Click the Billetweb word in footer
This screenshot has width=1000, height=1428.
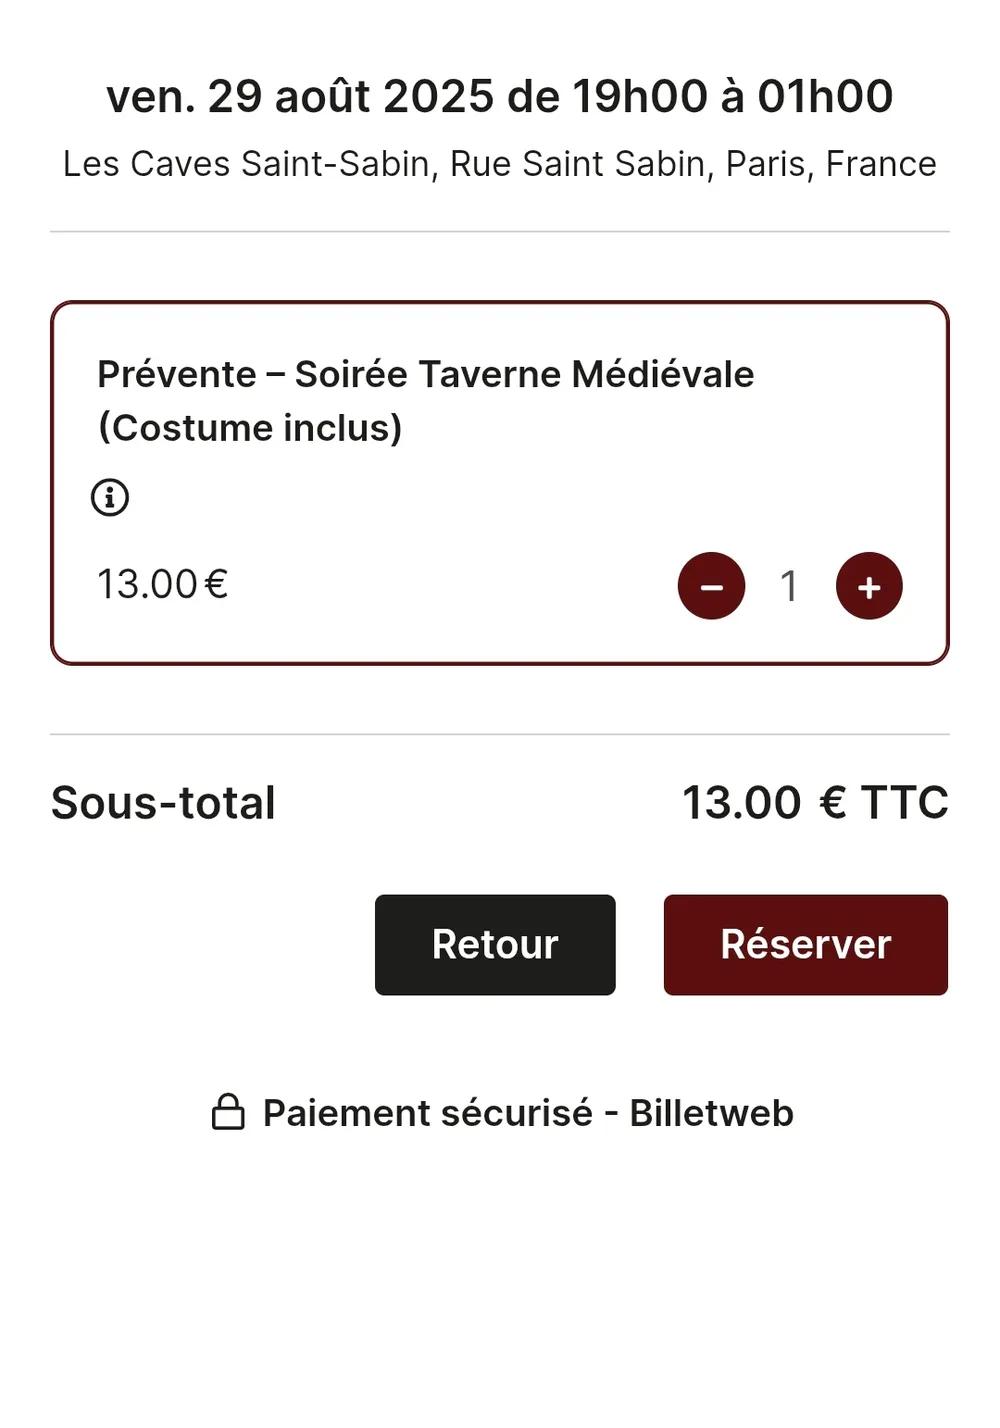click(x=711, y=1113)
